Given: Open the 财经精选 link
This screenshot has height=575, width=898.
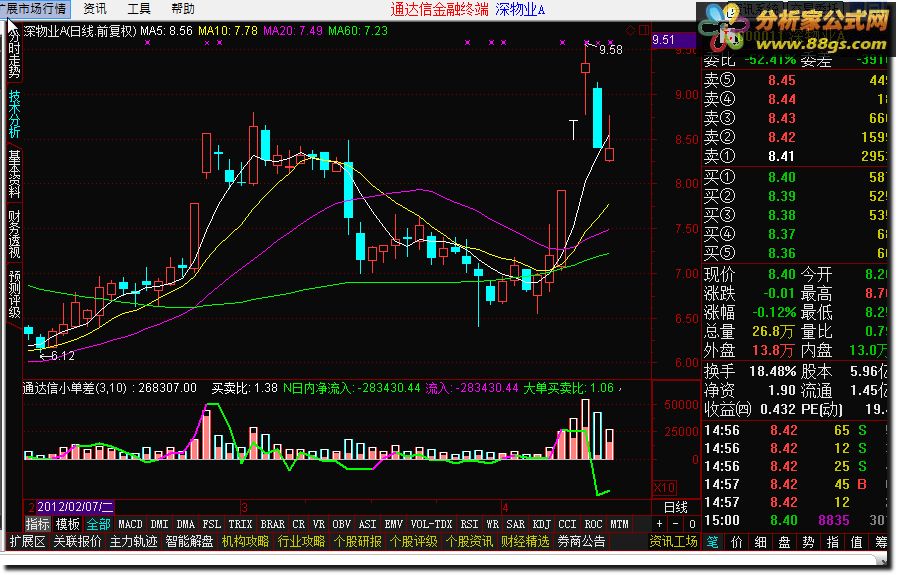Looking at the screenshot, I should tap(525, 541).
